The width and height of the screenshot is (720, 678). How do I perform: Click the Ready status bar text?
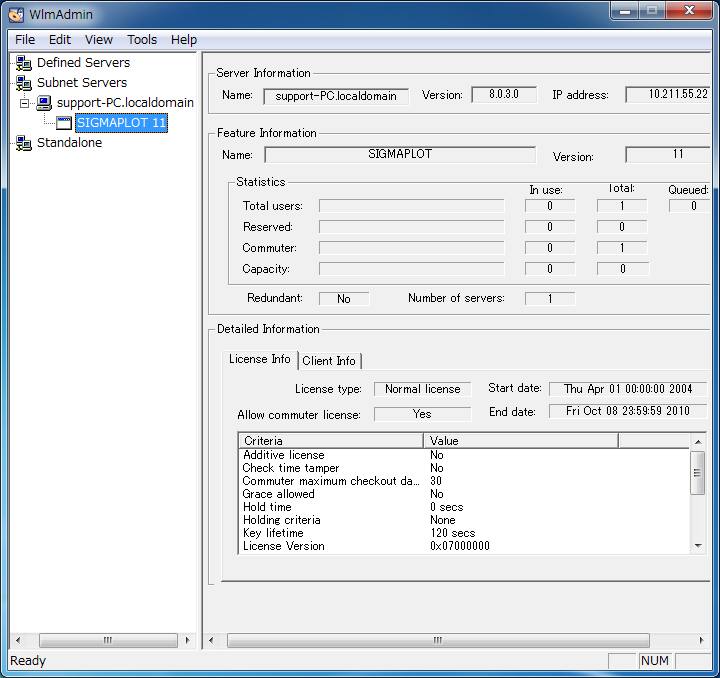[28, 661]
